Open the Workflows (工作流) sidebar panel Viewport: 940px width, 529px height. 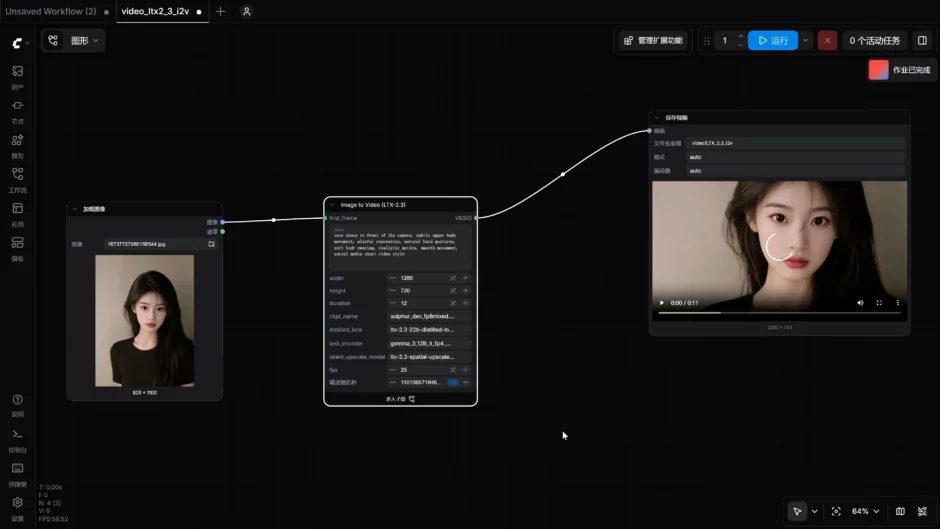(17, 180)
